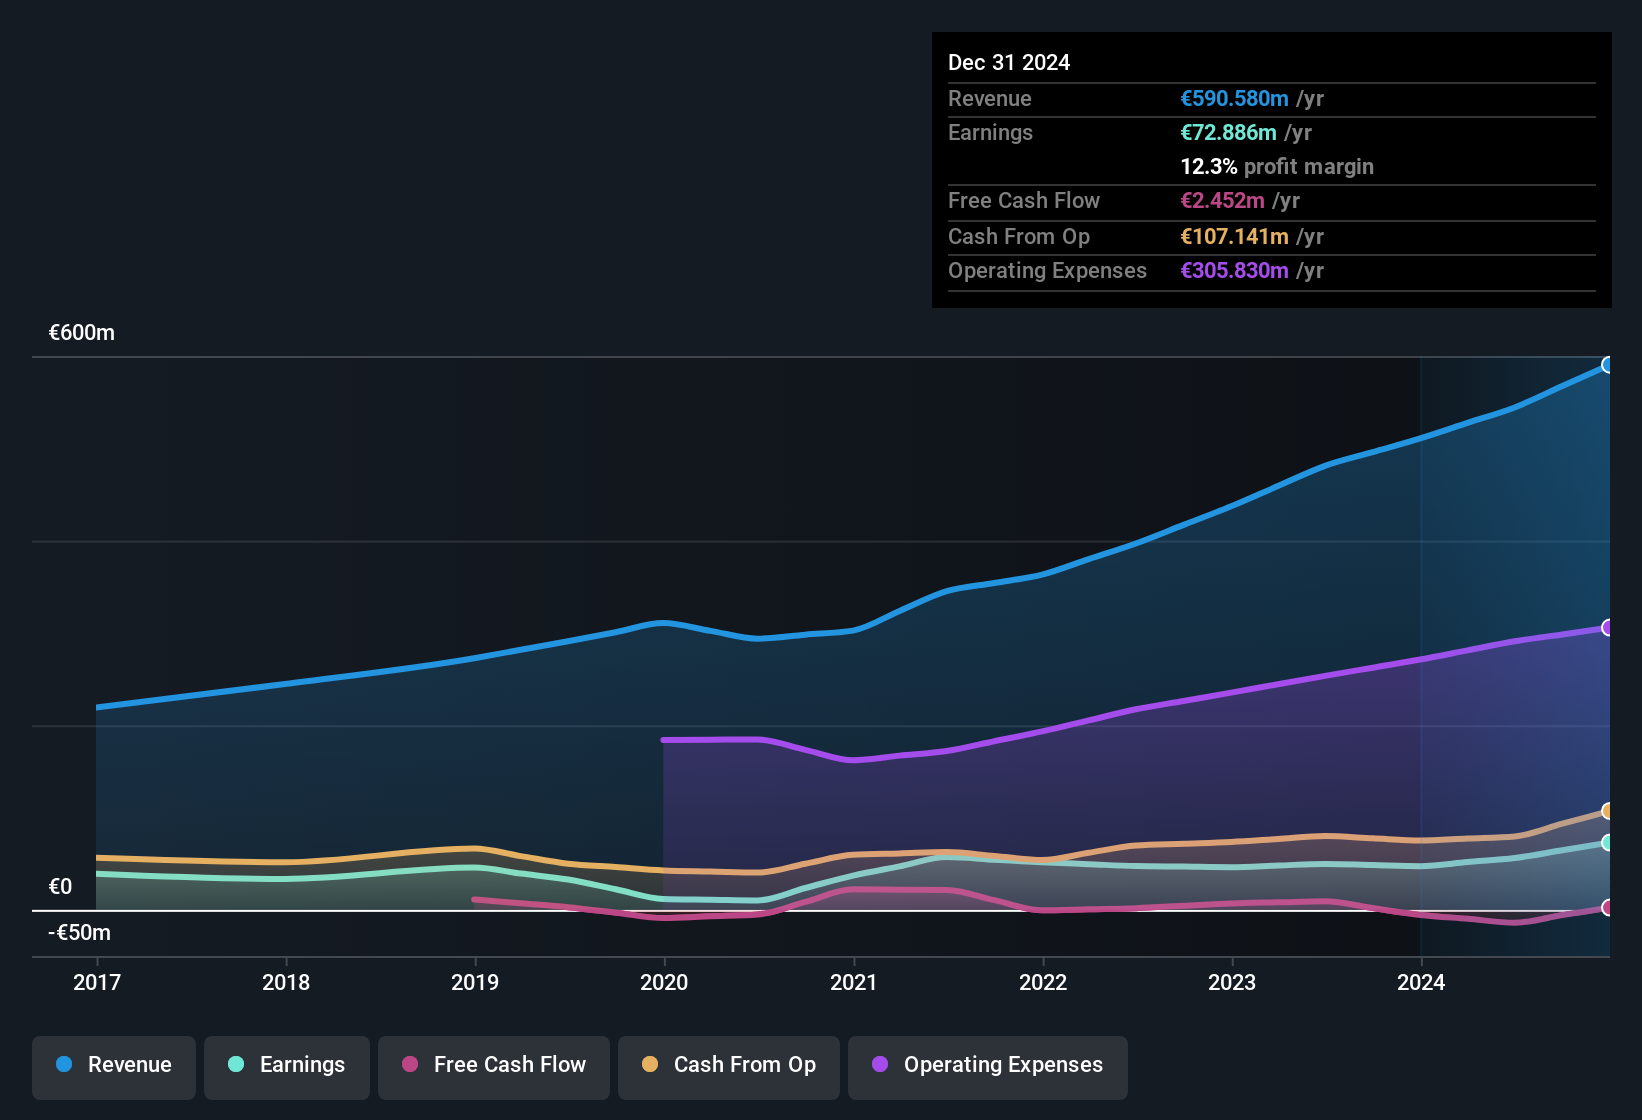
Task: Expand the Cash From Op legend entry
Action: tap(728, 1065)
